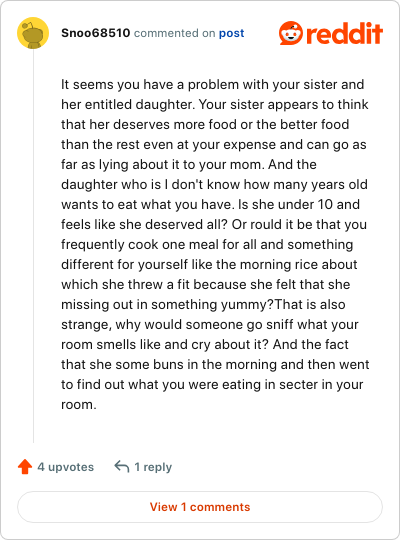Click the "commented on" header text
The width and height of the screenshot is (400, 540).
(x=174, y=33)
